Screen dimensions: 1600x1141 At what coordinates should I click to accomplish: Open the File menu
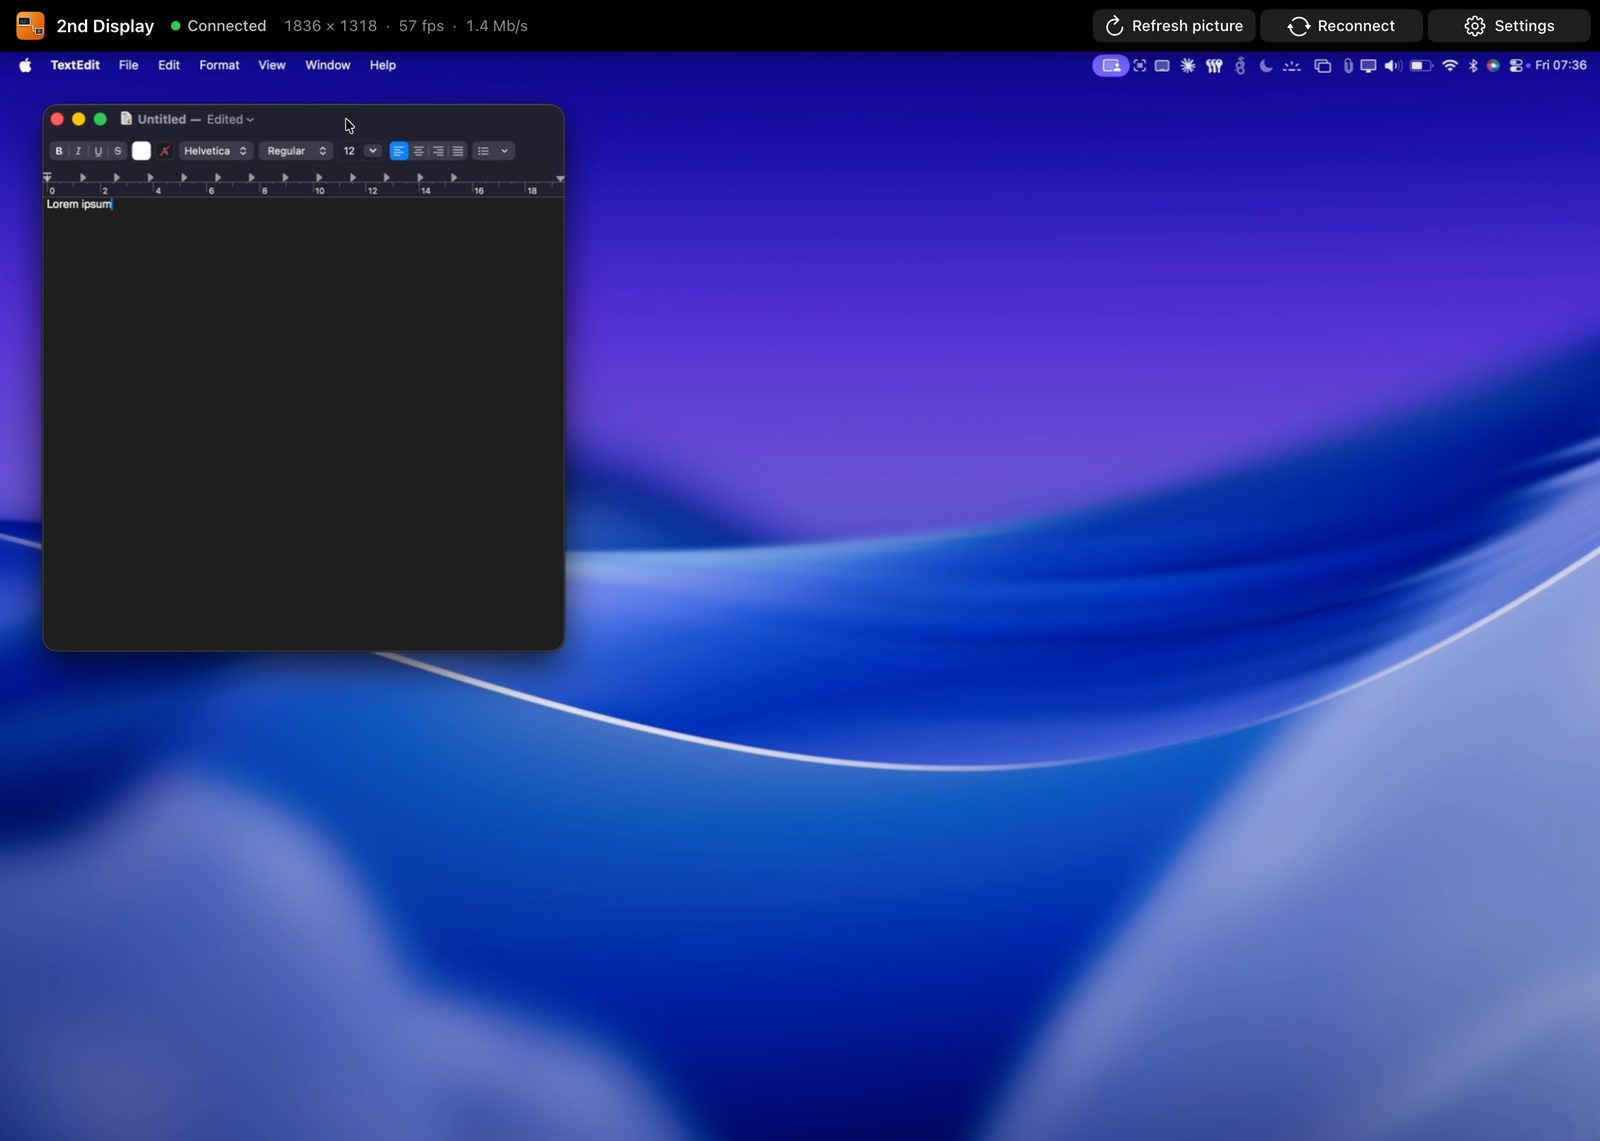tap(128, 65)
